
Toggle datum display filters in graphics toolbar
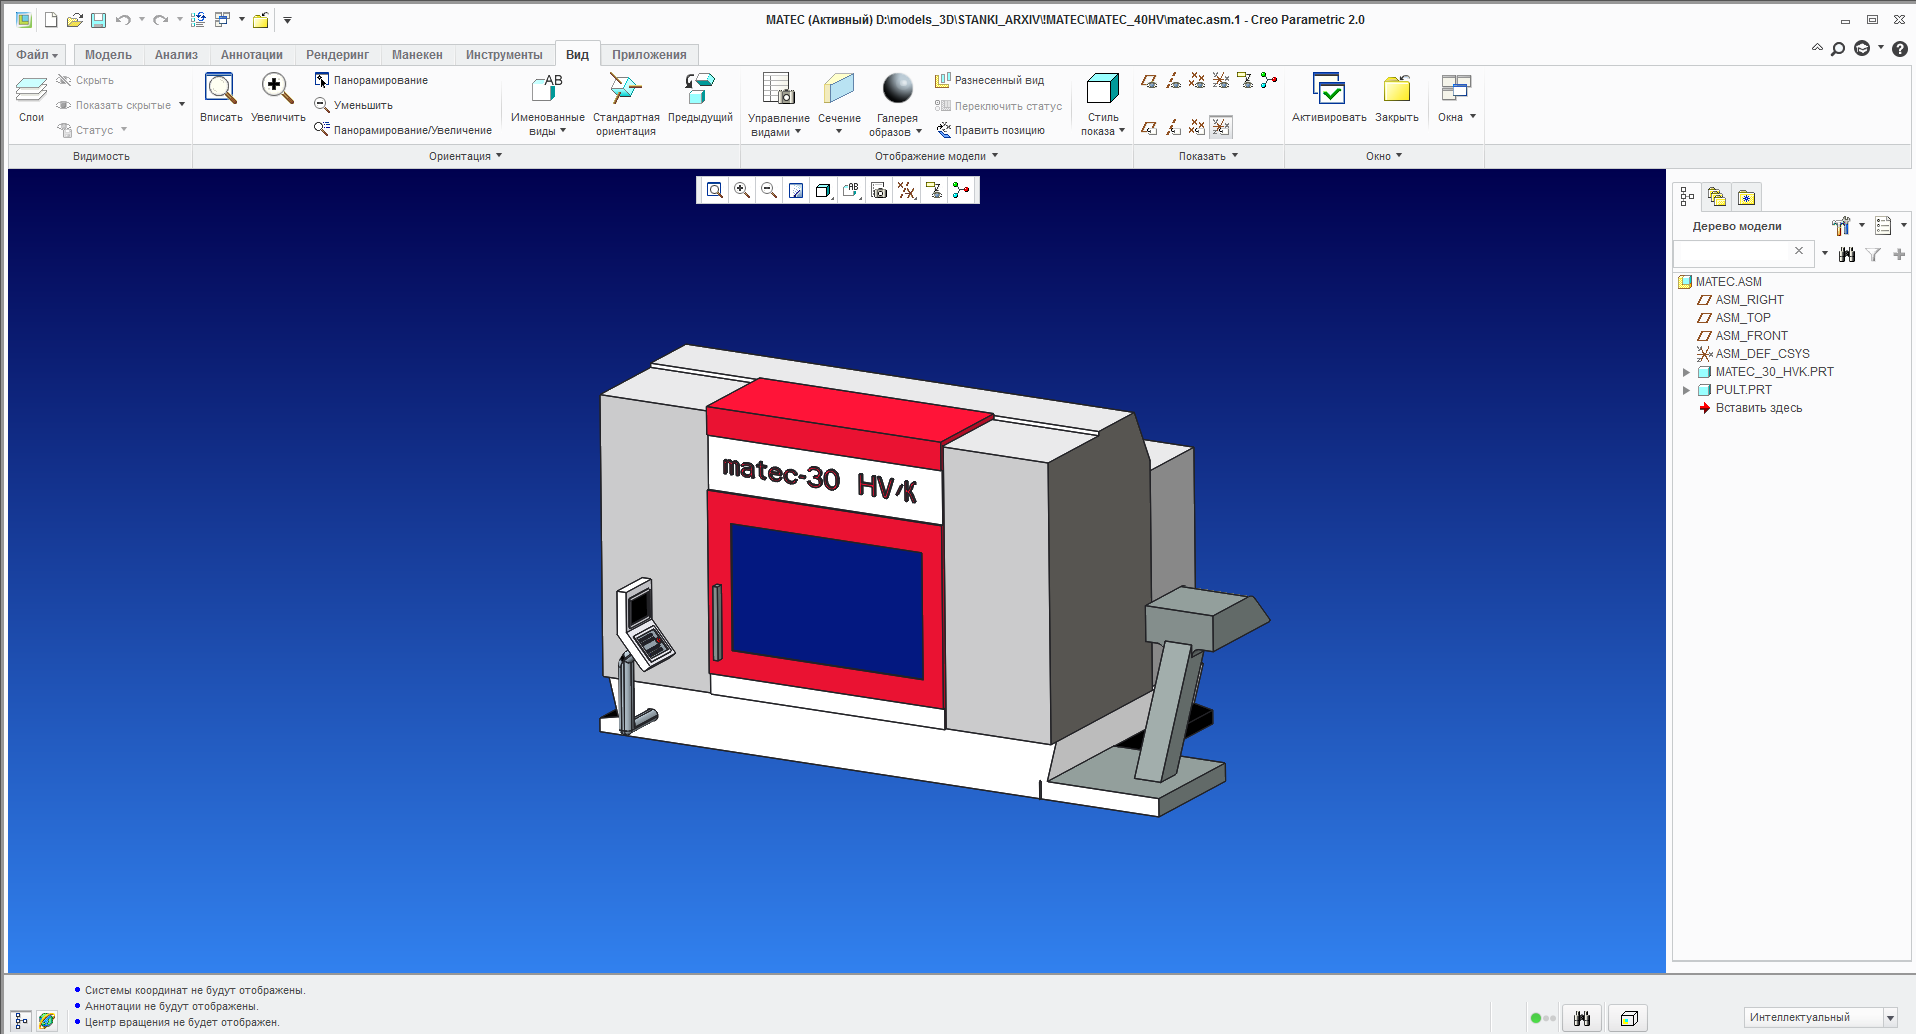coord(907,190)
